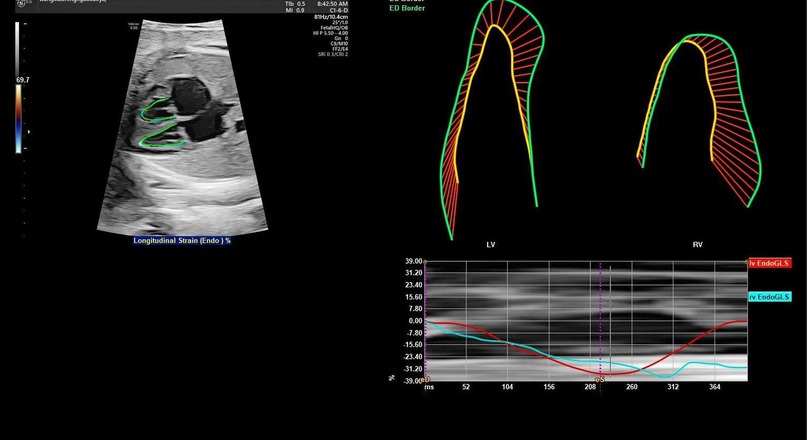Click the 15.60 y-axis value

click(x=414, y=297)
